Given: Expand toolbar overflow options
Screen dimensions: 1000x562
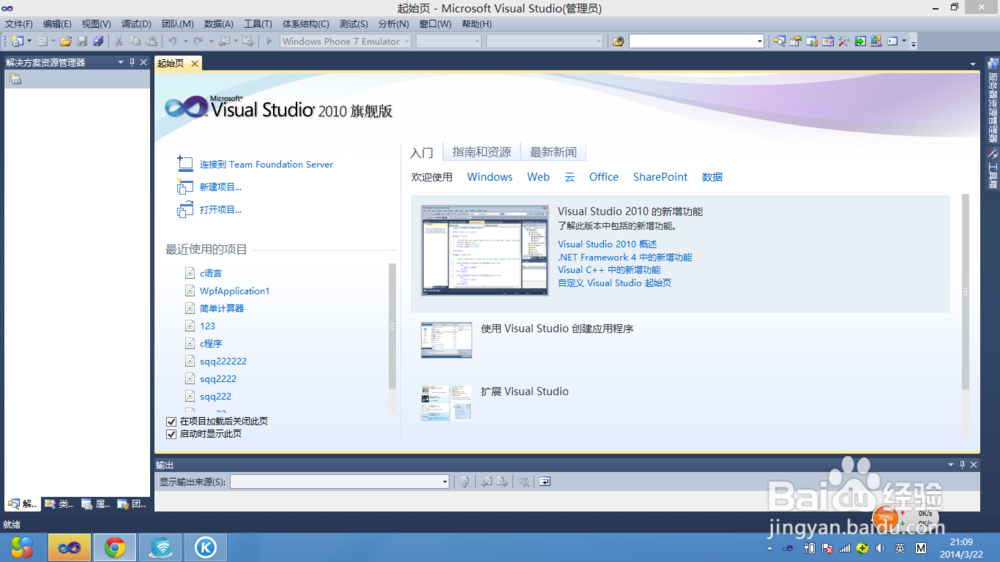Looking at the screenshot, I should [913, 43].
